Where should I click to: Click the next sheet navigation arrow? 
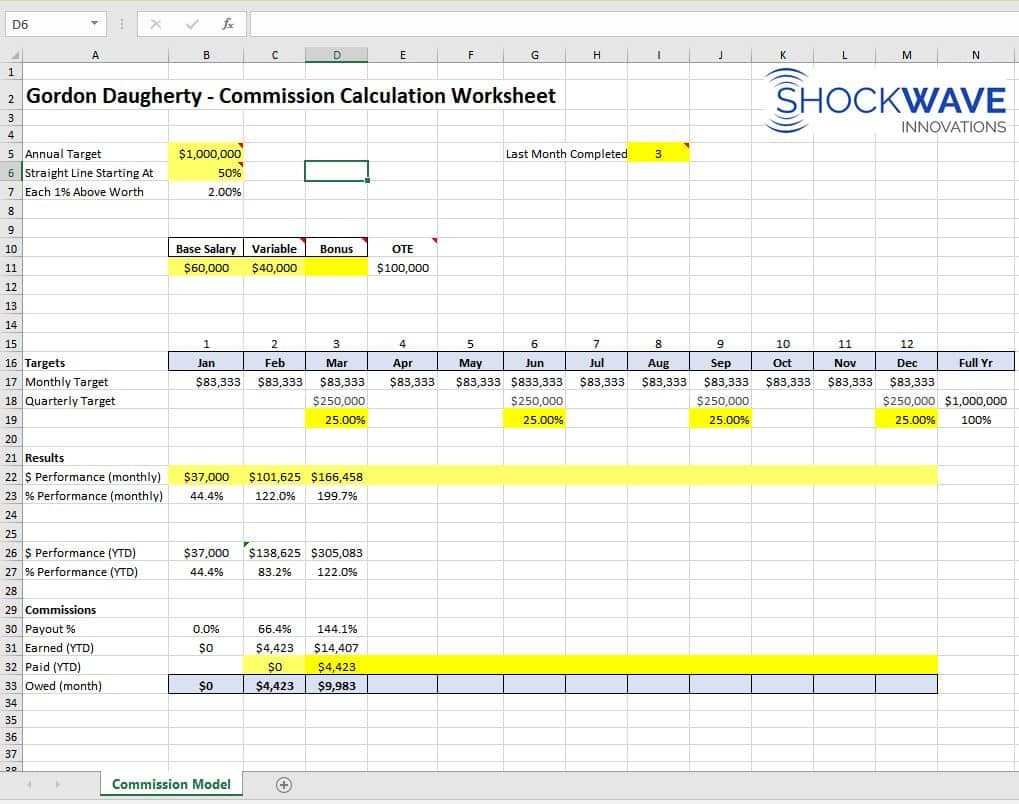(57, 785)
